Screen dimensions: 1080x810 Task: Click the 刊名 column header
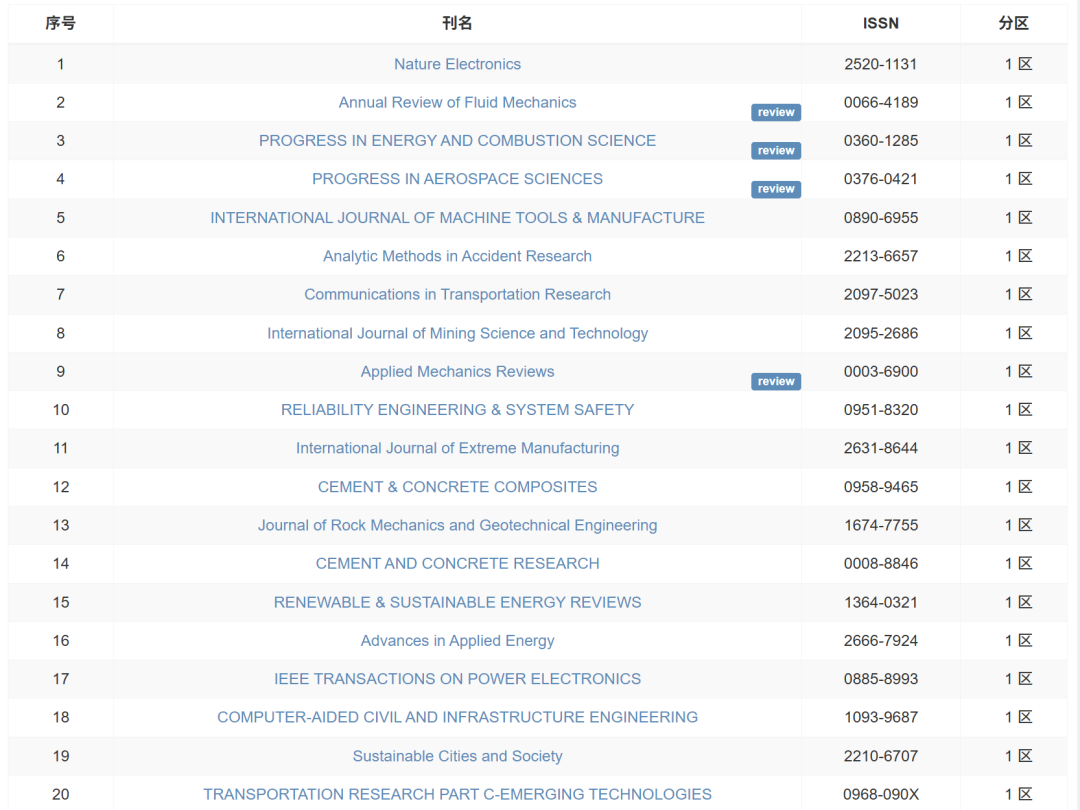pos(457,23)
